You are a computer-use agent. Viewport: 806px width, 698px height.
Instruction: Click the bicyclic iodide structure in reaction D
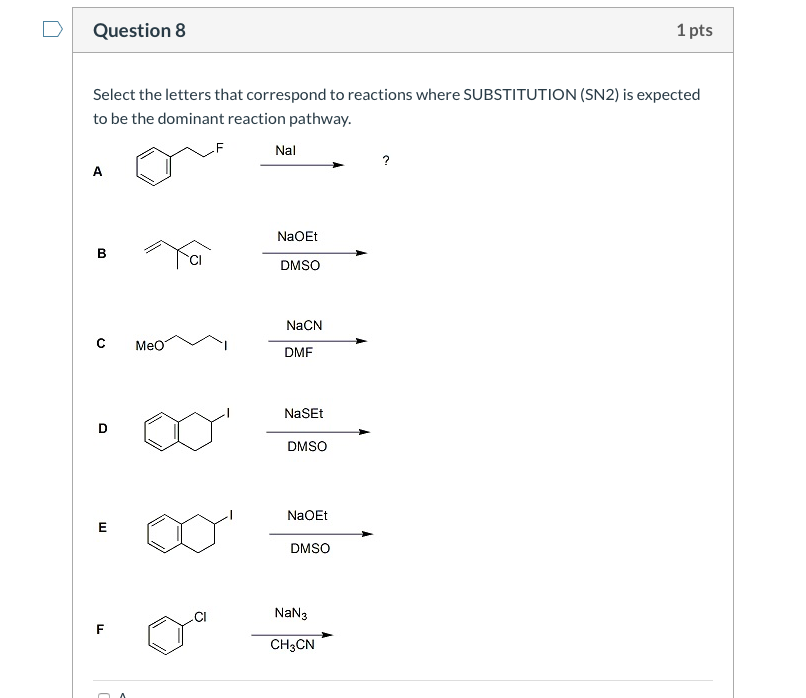[185, 429]
